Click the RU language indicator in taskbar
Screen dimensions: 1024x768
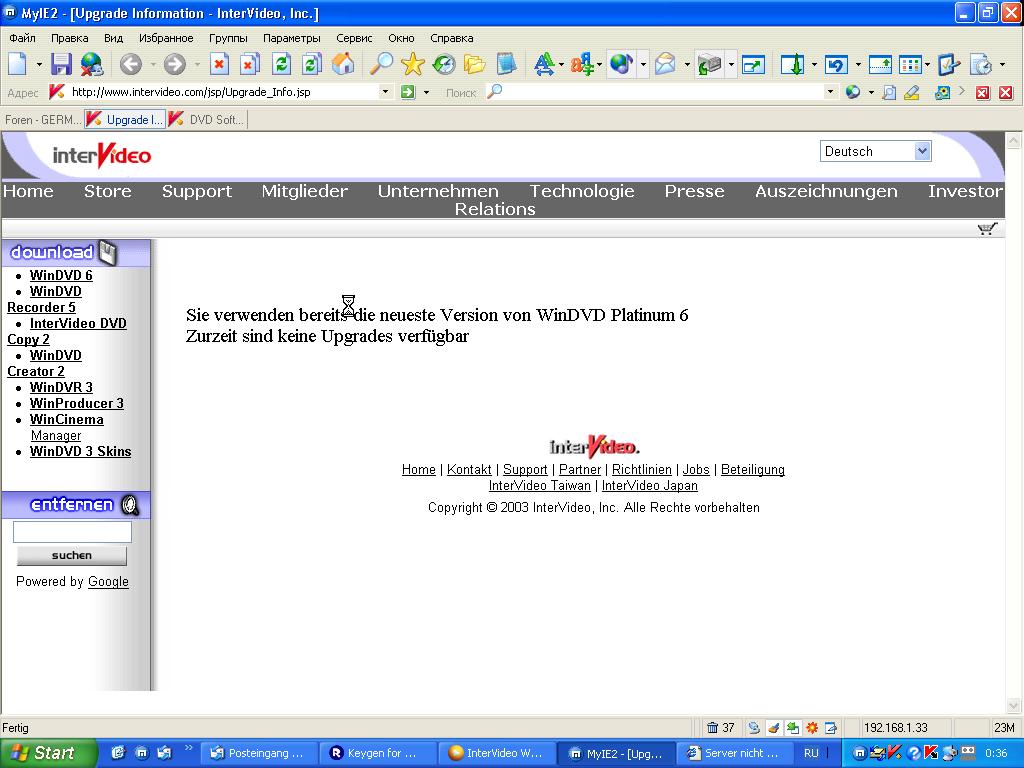point(811,753)
